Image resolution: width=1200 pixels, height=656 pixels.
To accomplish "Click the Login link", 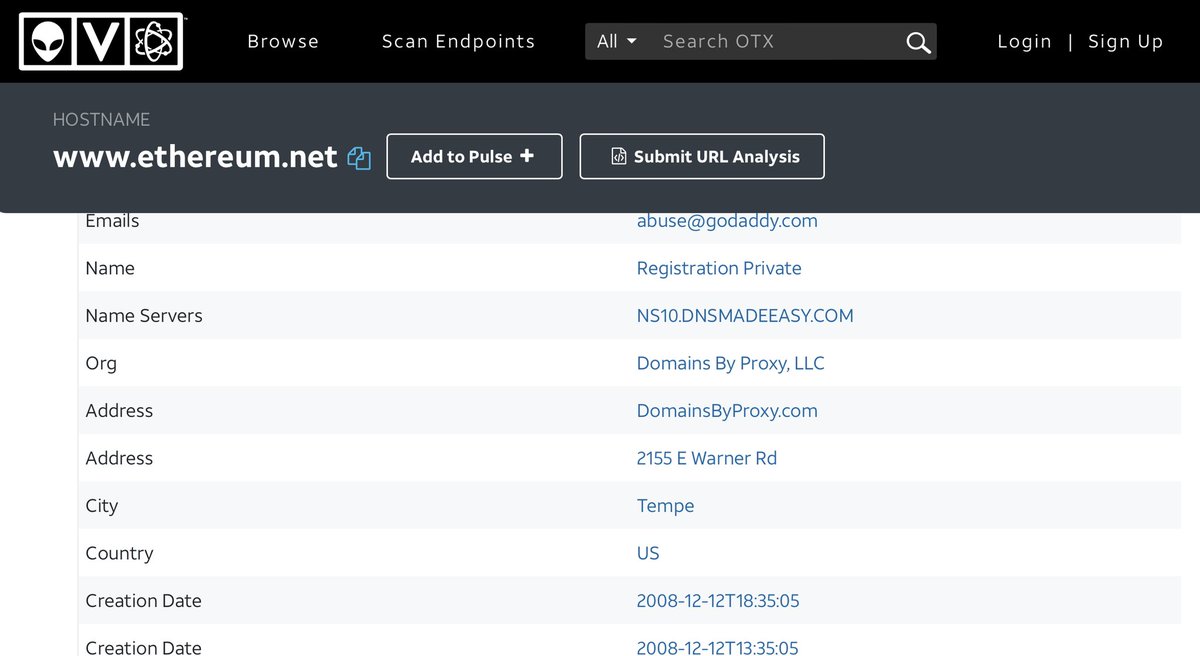I will pyautogui.click(x=1024, y=42).
